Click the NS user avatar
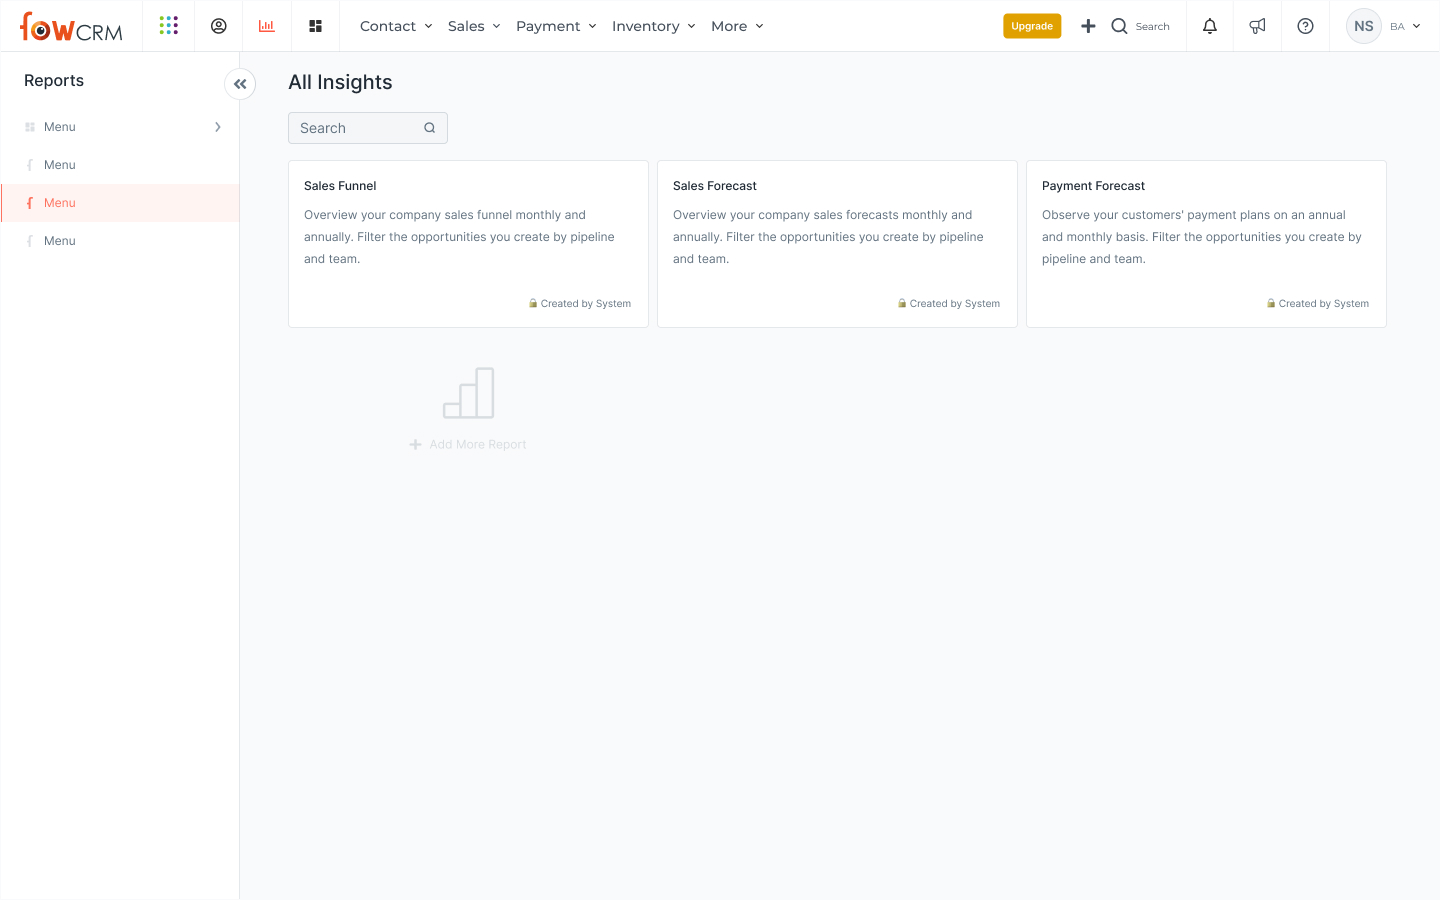 (1364, 26)
